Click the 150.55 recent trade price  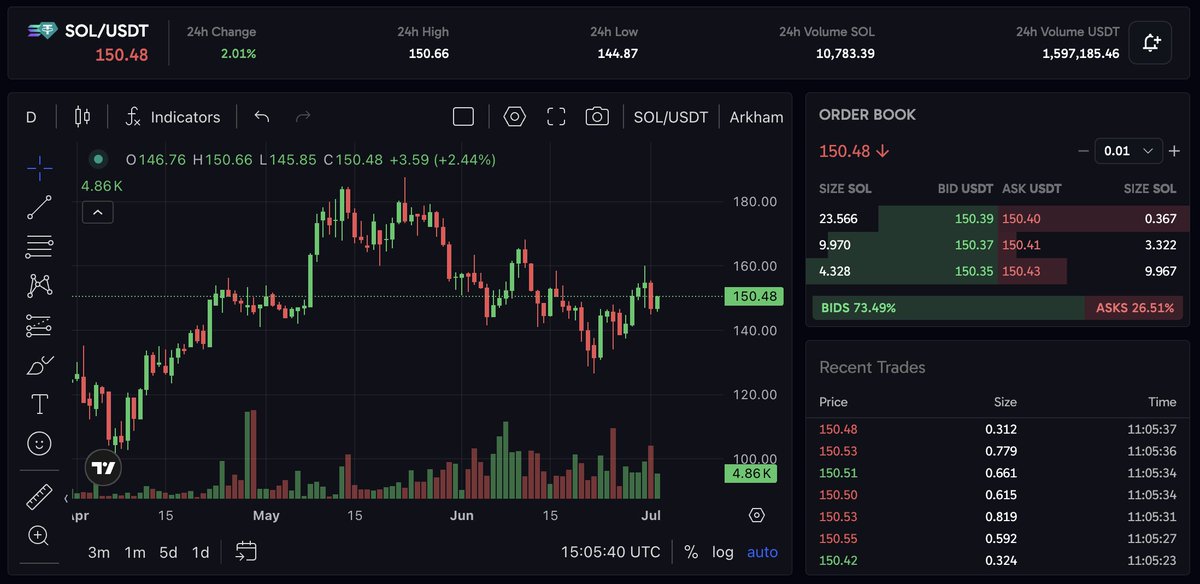(x=838, y=539)
